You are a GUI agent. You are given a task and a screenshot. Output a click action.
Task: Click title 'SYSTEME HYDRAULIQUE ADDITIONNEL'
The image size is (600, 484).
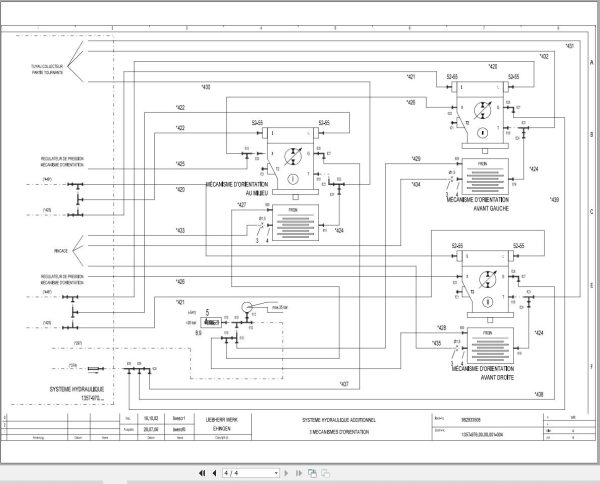point(339,420)
